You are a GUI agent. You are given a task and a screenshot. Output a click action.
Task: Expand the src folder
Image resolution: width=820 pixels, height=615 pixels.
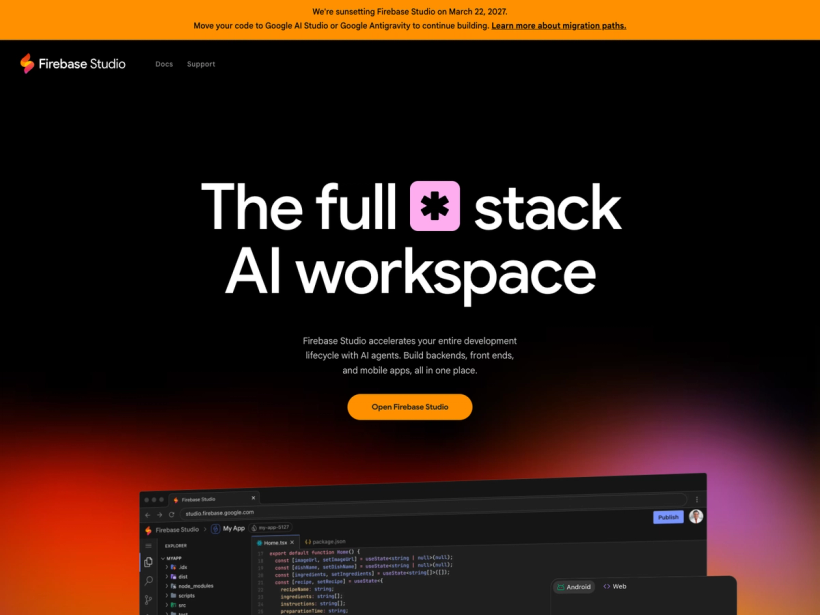click(178, 605)
